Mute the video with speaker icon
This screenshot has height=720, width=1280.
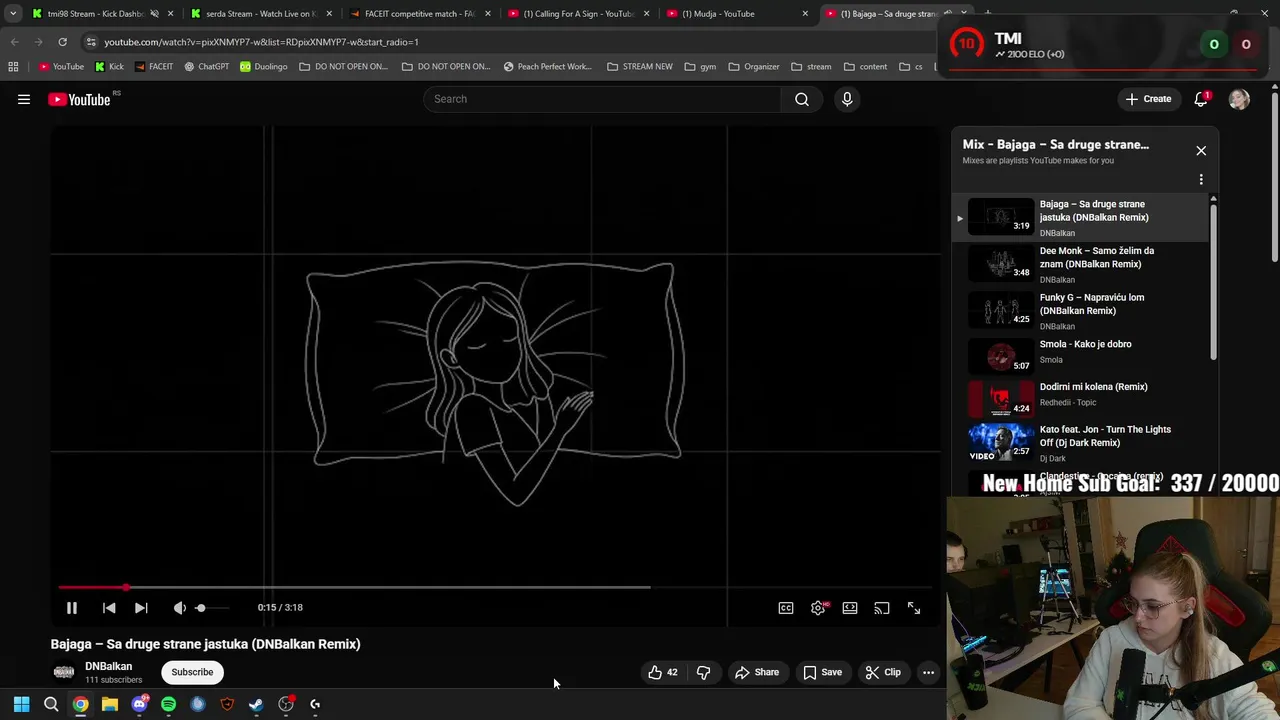coord(179,608)
